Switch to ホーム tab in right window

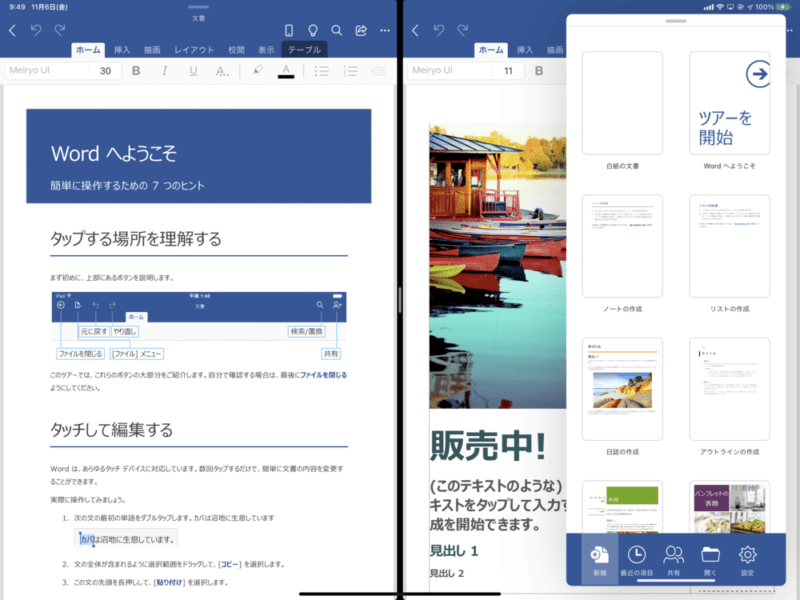click(x=491, y=49)
